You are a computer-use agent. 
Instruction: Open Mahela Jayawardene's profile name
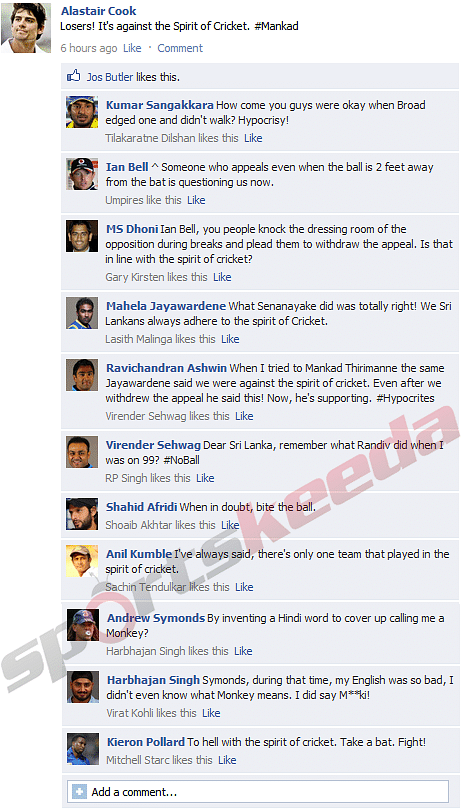point(166,306)
